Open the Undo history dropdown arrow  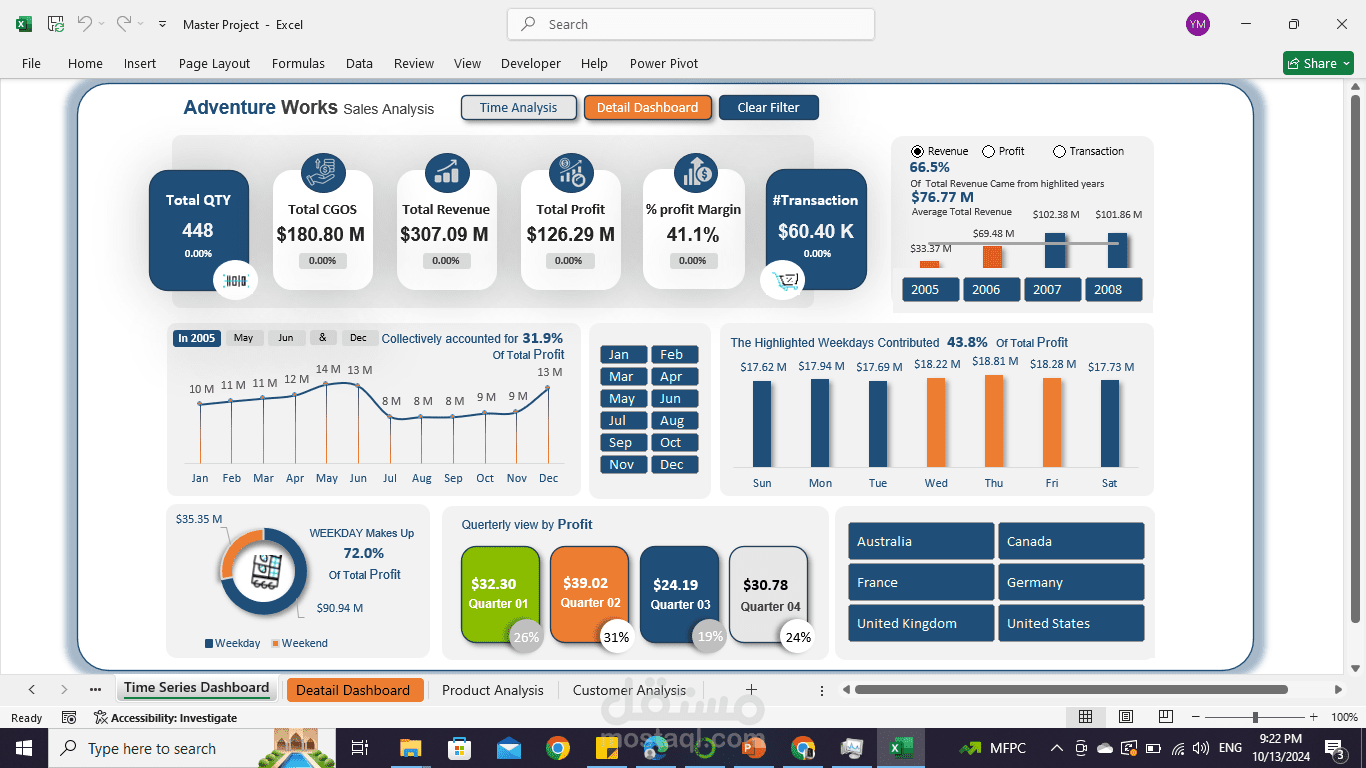[102, 24]
